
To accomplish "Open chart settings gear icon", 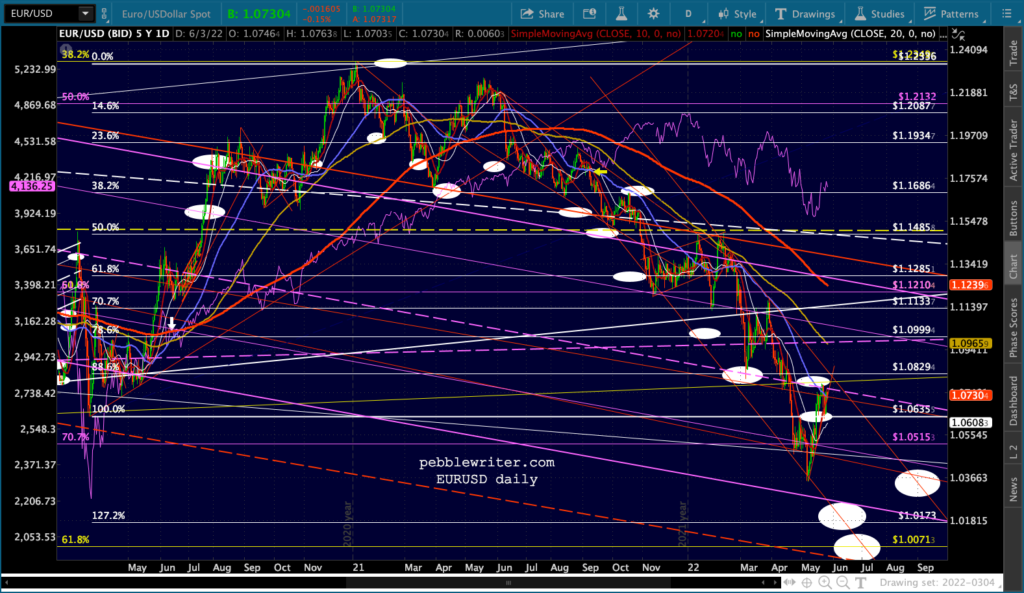I will pyautogui.click(x=653, y=14).
